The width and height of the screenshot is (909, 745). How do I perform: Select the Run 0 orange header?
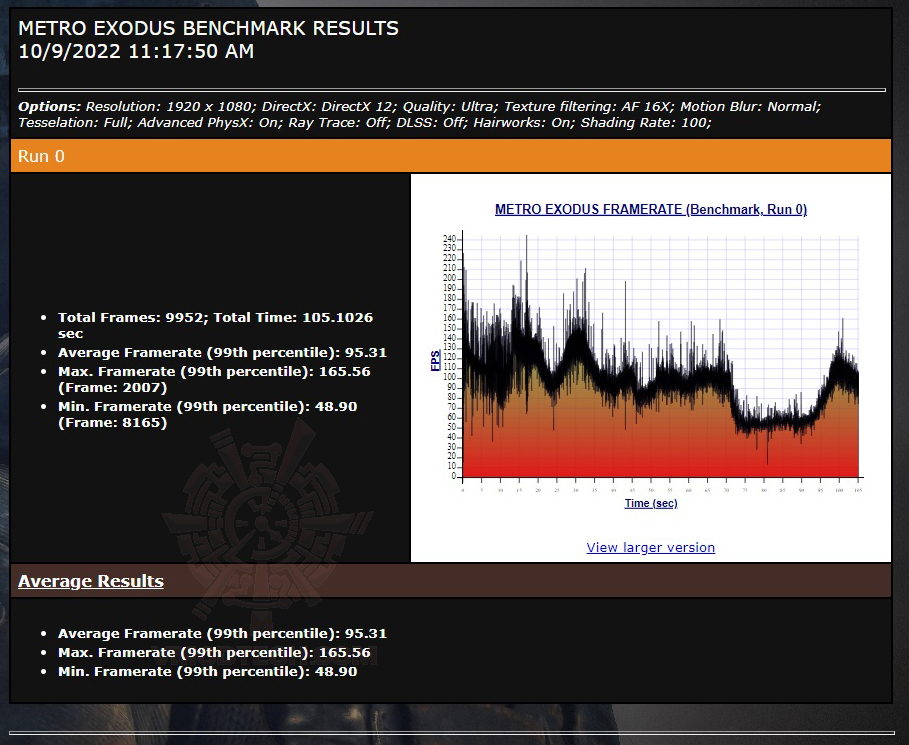(450, 156)
